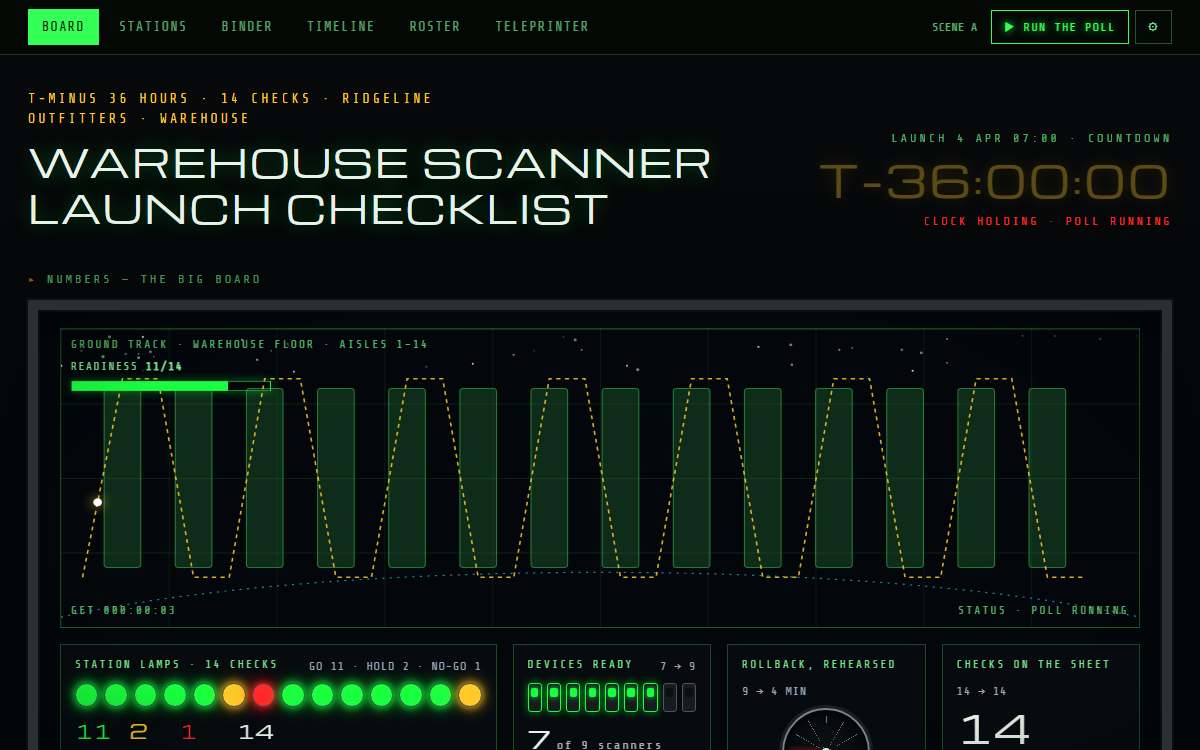Click the eighth scanner device indicator, unlit

[670, 697]
